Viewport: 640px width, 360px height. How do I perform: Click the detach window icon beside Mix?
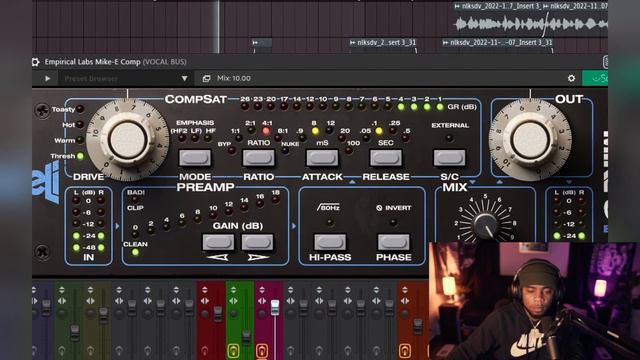coord(207,78)
